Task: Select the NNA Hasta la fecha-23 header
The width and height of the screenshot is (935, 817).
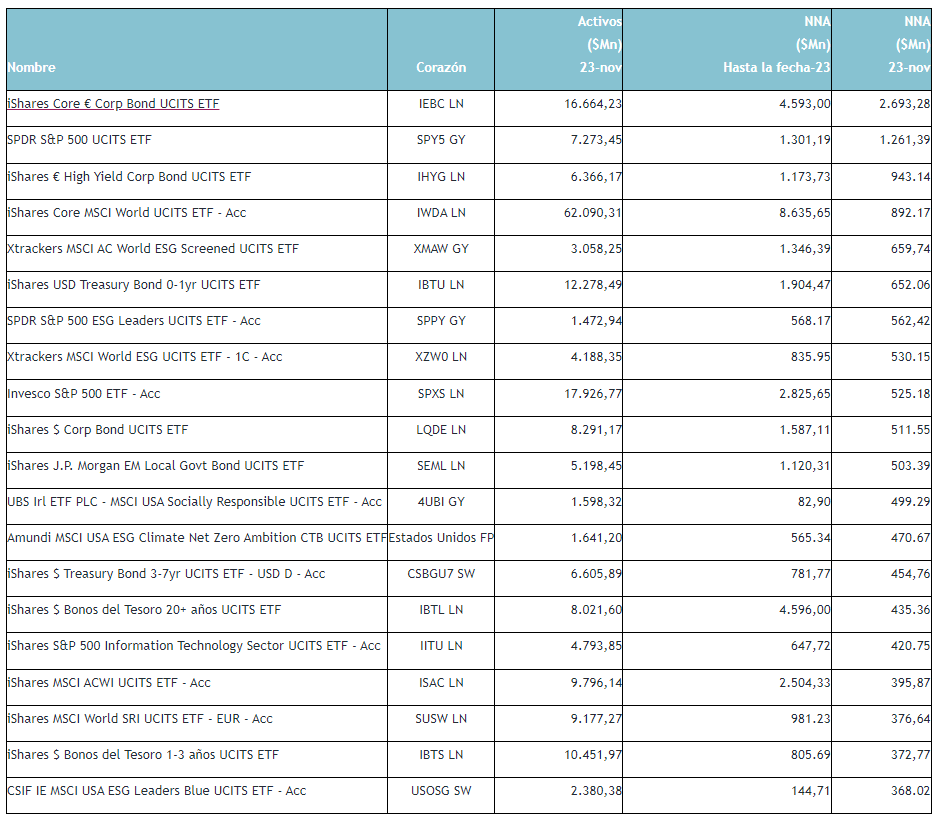Action: pyautogui.click(x=776, y=45)
